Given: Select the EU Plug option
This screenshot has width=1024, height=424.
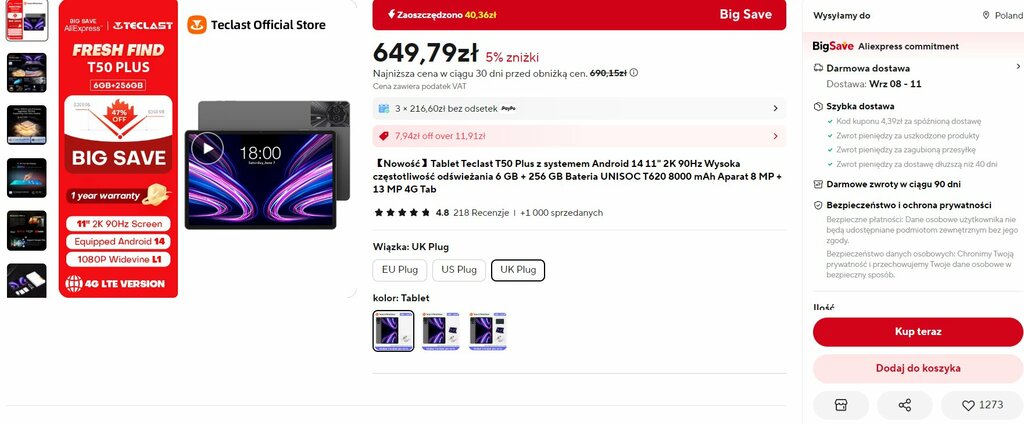Looking at the screenshot, I should [x=400, y=270].
